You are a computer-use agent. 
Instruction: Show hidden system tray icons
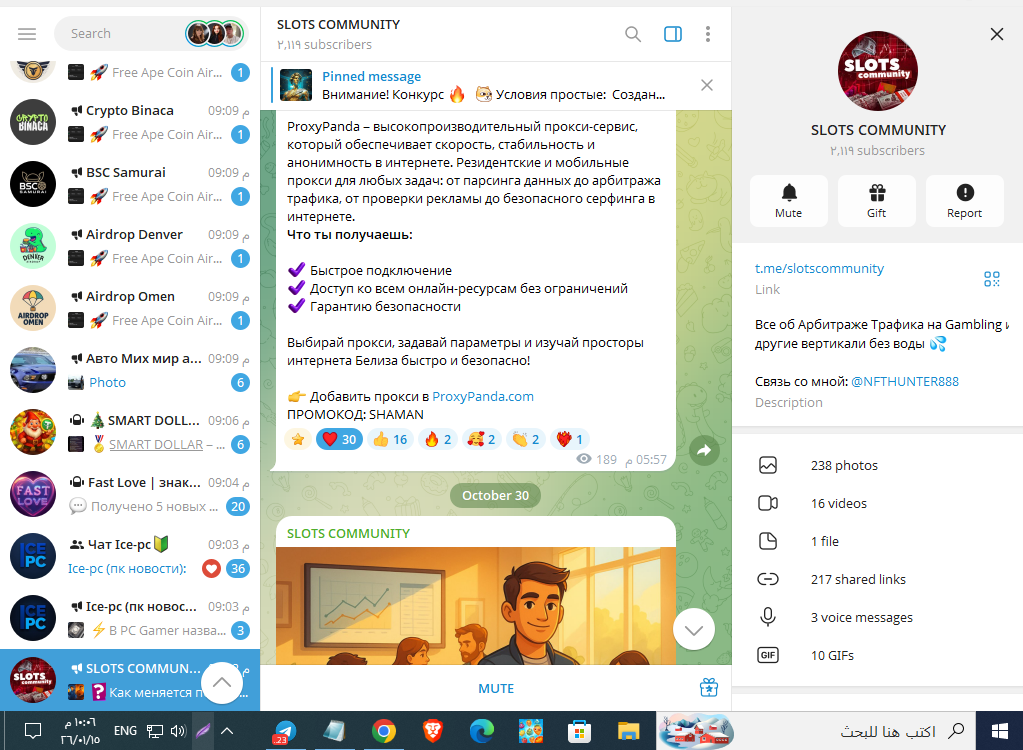click(226, 731)
